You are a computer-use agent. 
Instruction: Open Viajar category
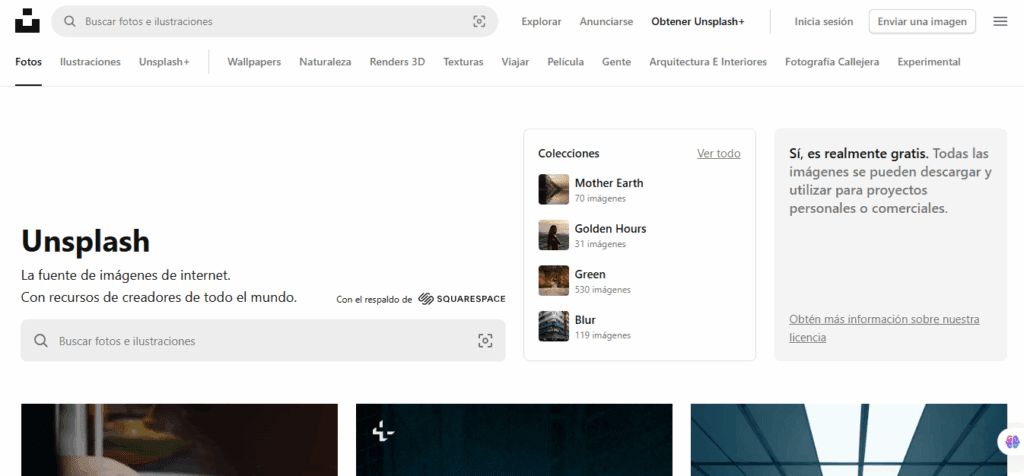515,62
